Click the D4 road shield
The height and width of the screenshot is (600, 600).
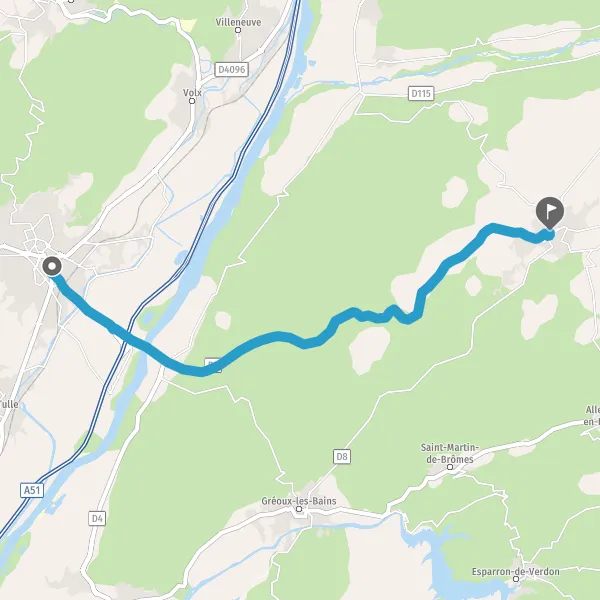[x=97, y=518]
